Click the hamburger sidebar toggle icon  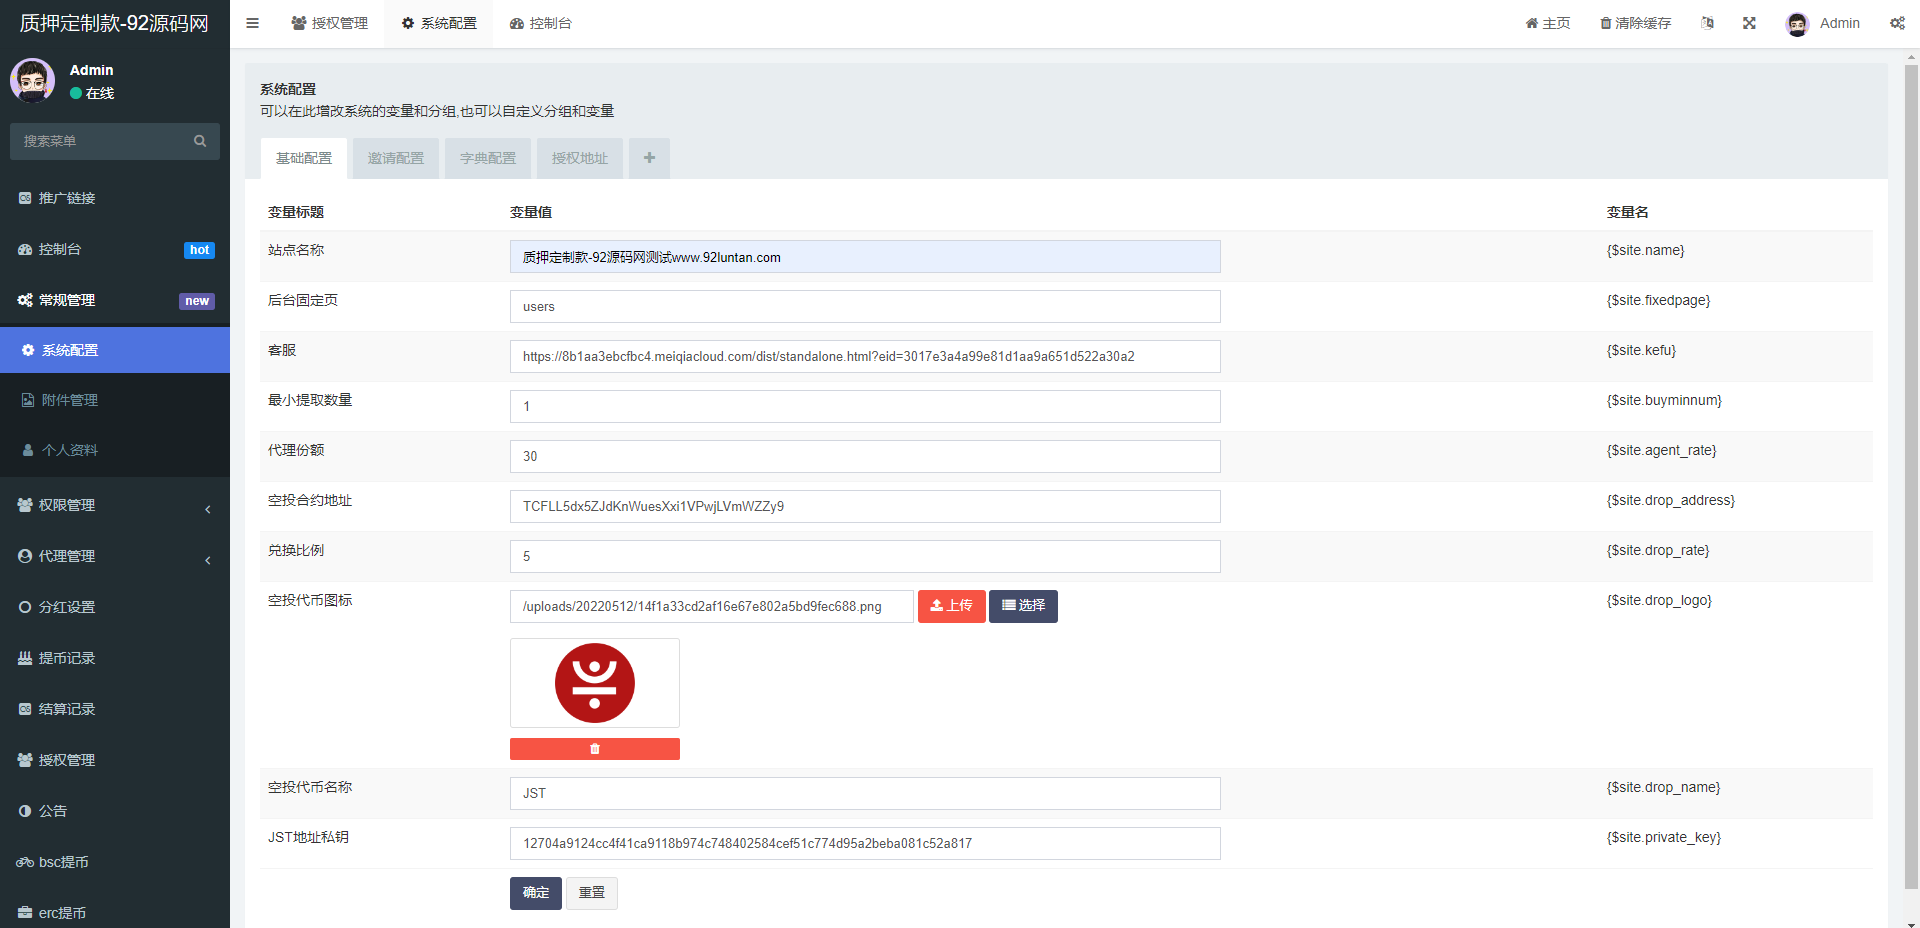tap(252, 23)
